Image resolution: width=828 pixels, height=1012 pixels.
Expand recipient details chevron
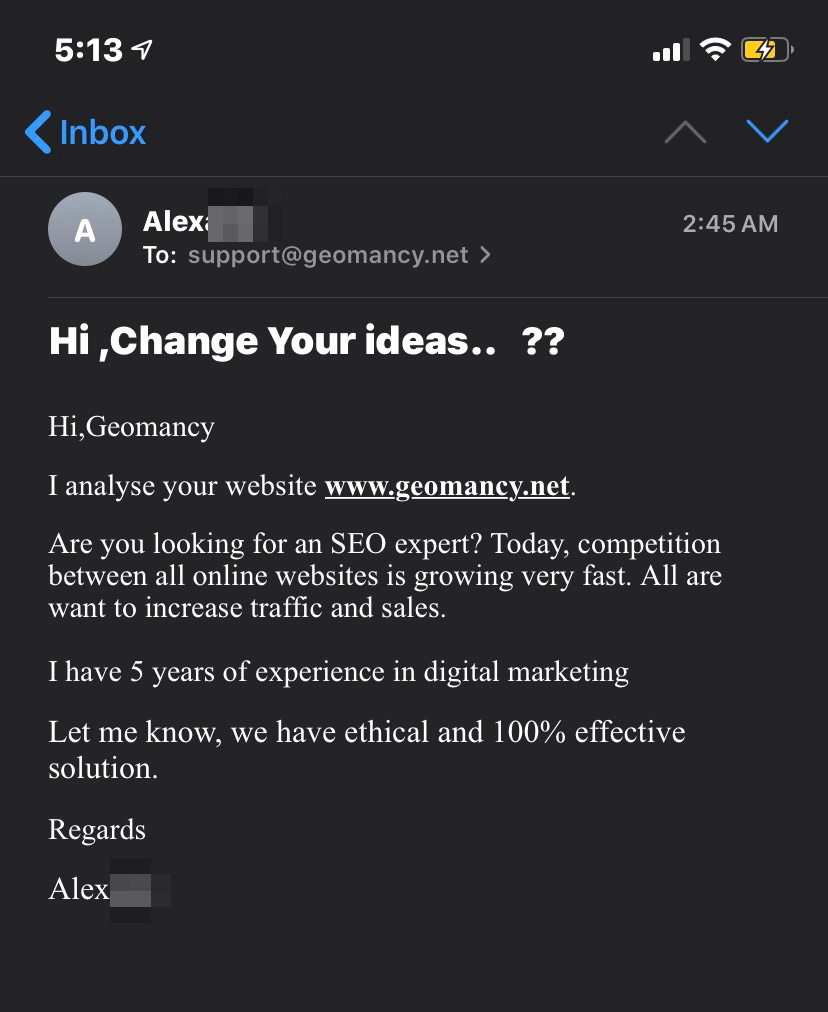pyautogui.click(x=486, y=255)
